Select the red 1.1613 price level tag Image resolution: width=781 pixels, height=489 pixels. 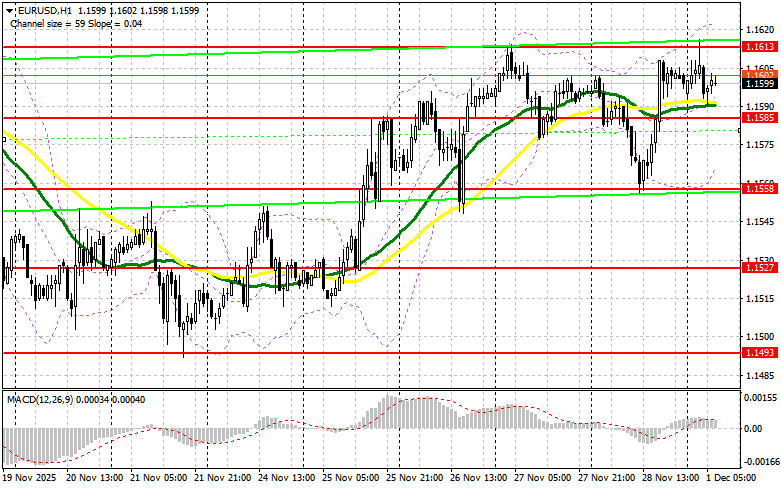(760, 47)
